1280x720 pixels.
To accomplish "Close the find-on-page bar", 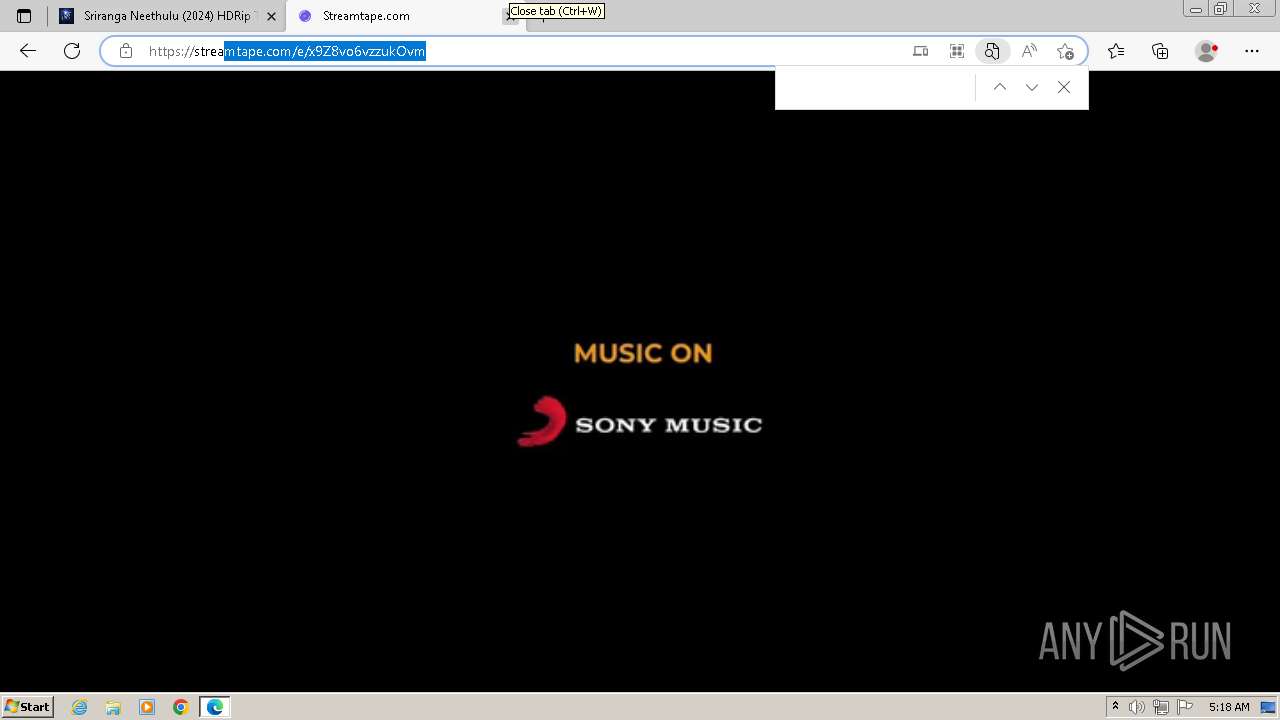I will click(1064, 87).
